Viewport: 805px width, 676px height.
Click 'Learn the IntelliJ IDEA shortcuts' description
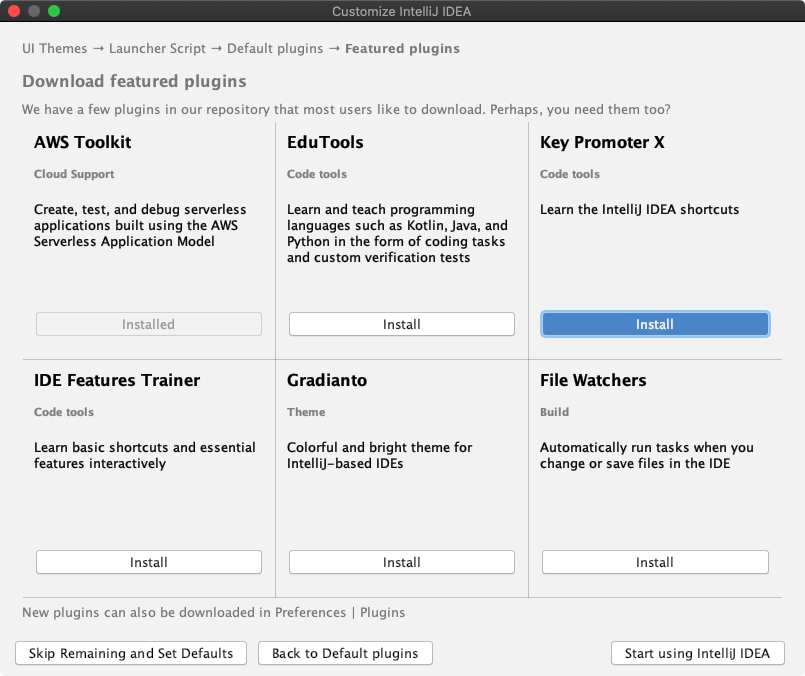coord(639,209)
